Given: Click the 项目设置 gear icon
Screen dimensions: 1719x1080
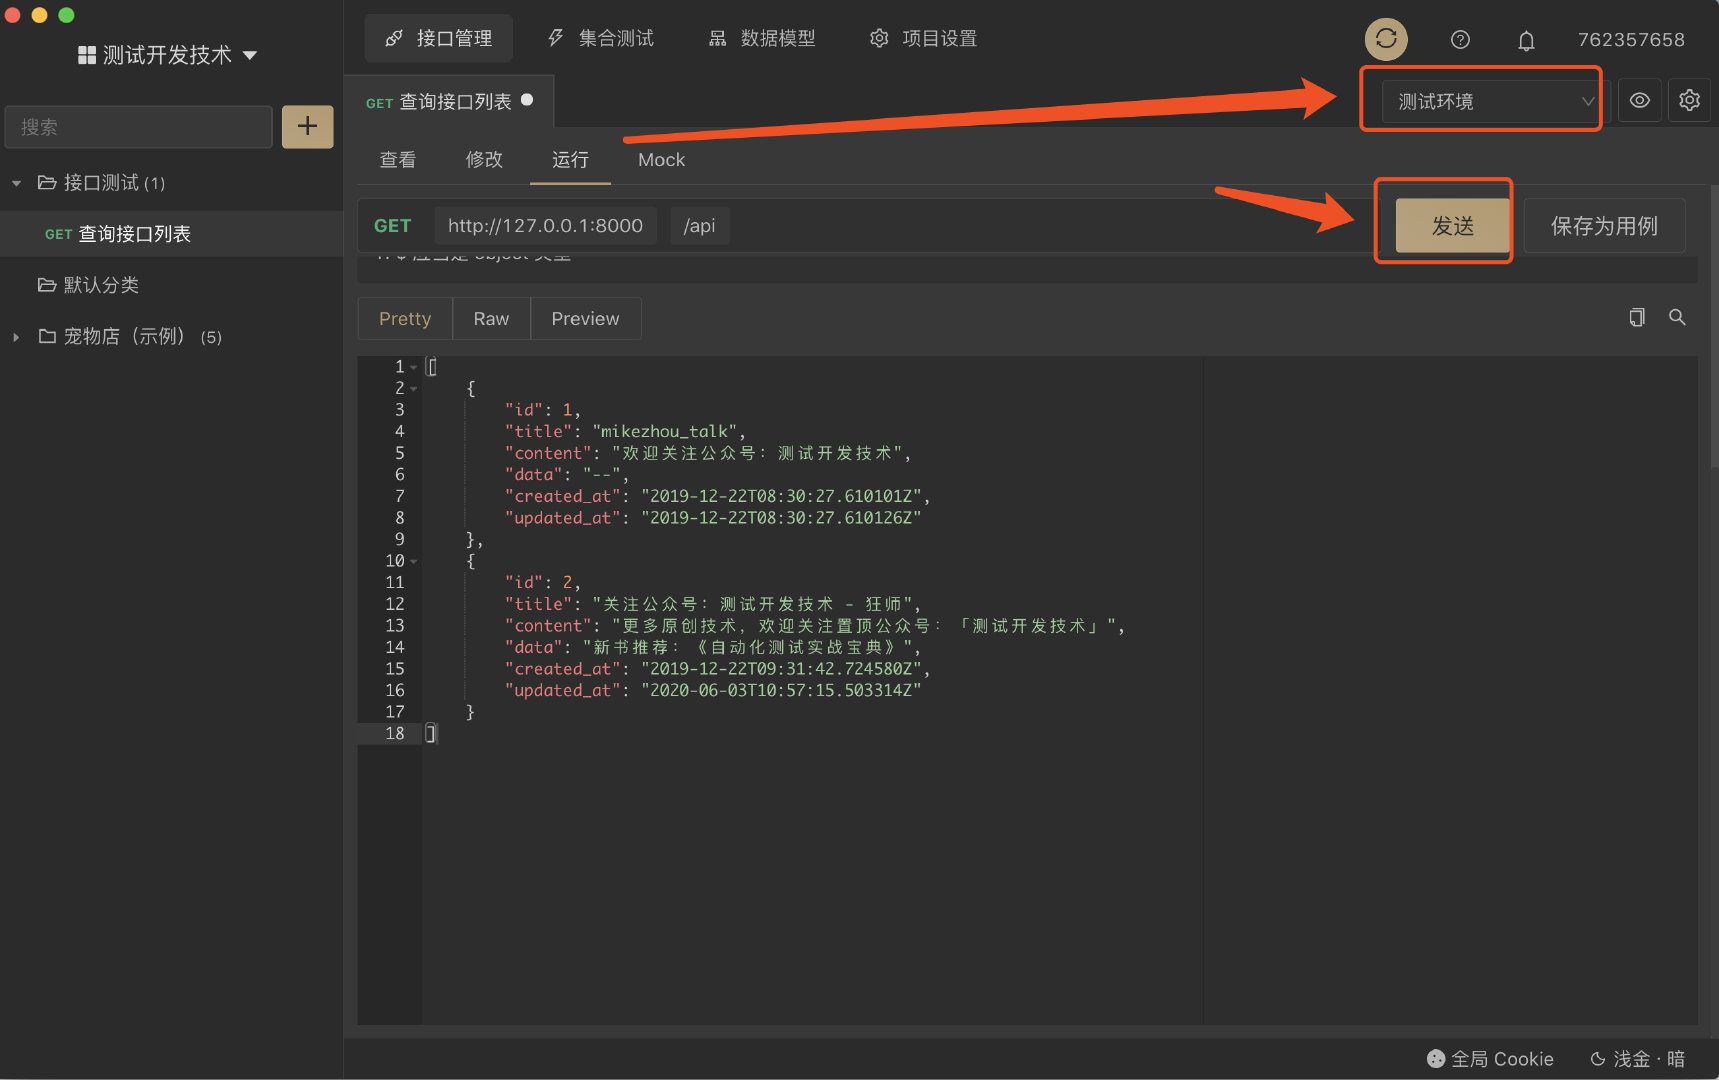Looking at the screenshot, I should [x=879, y=38].
